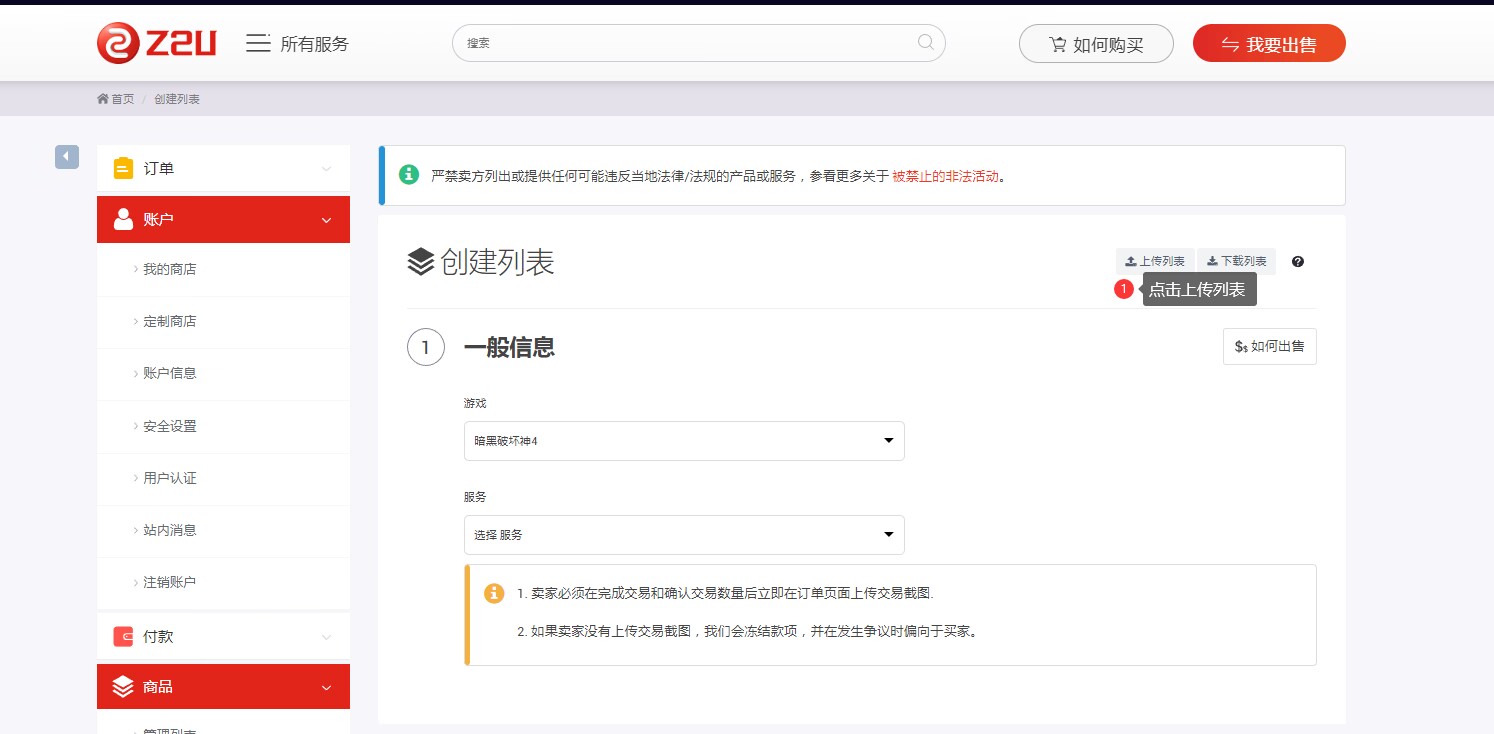Viewport: 1494px width, 734px height.
Task: Click the question mark help icon
Action: tap(1298, 262)
